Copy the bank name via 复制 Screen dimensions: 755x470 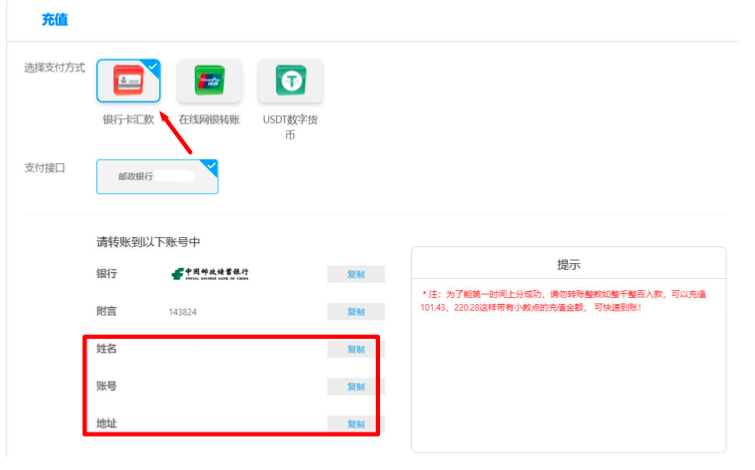(355, 274)
